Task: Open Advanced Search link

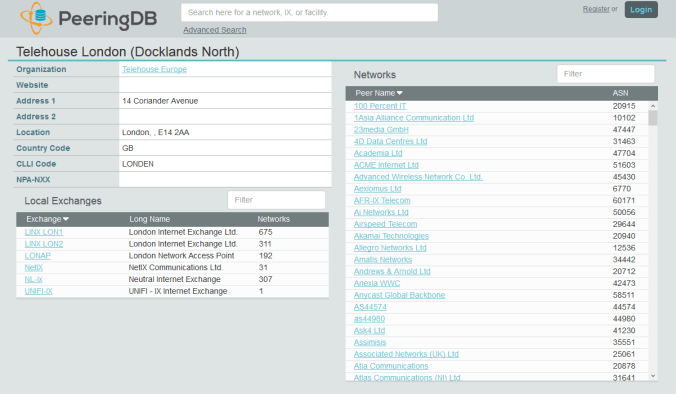Action: point(215,30)
